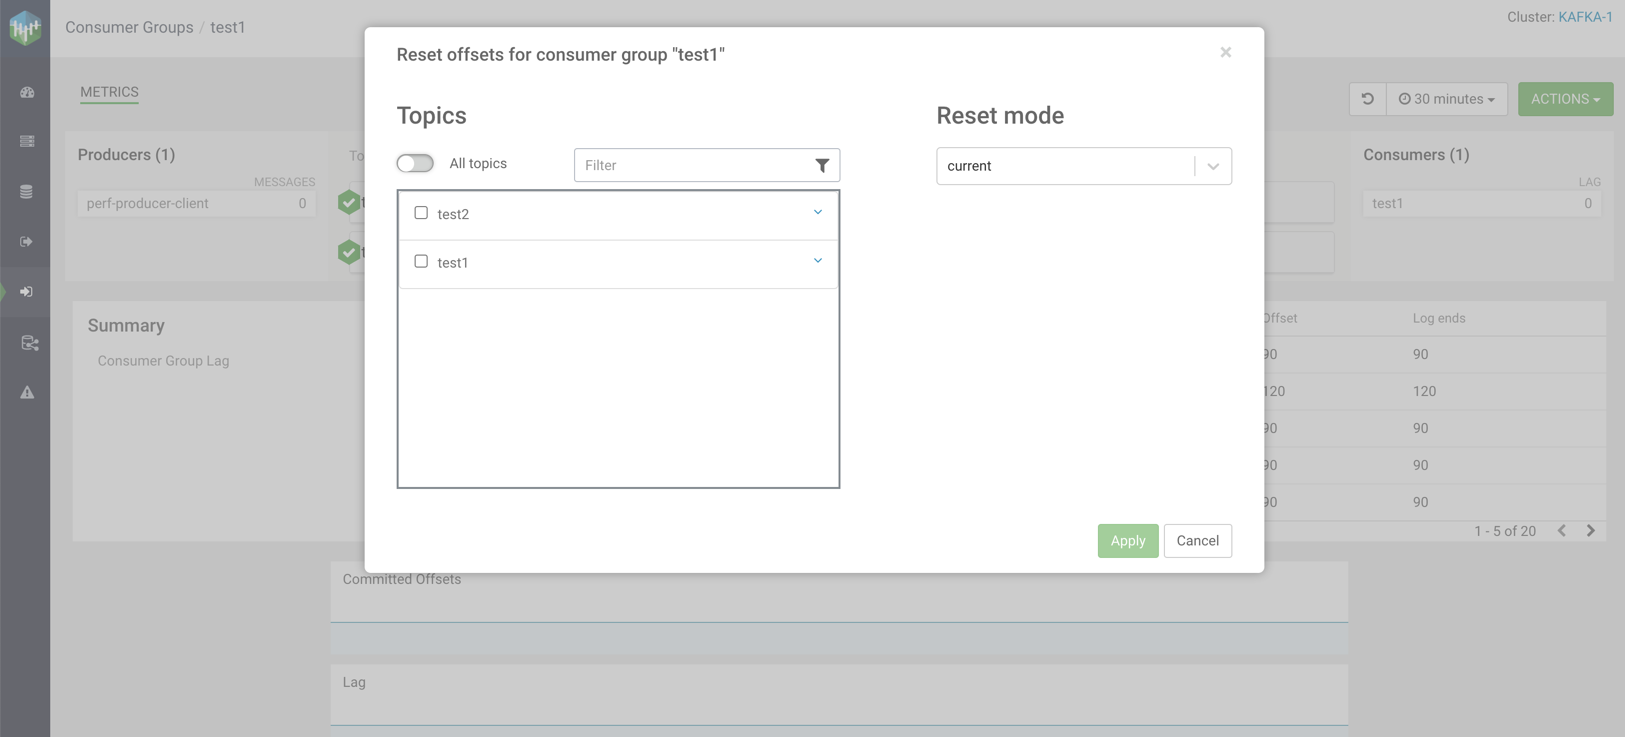This screenshot has width=1625, height=737.
Task: Open the Brokers sidebar icon
Action: (27, 142)
